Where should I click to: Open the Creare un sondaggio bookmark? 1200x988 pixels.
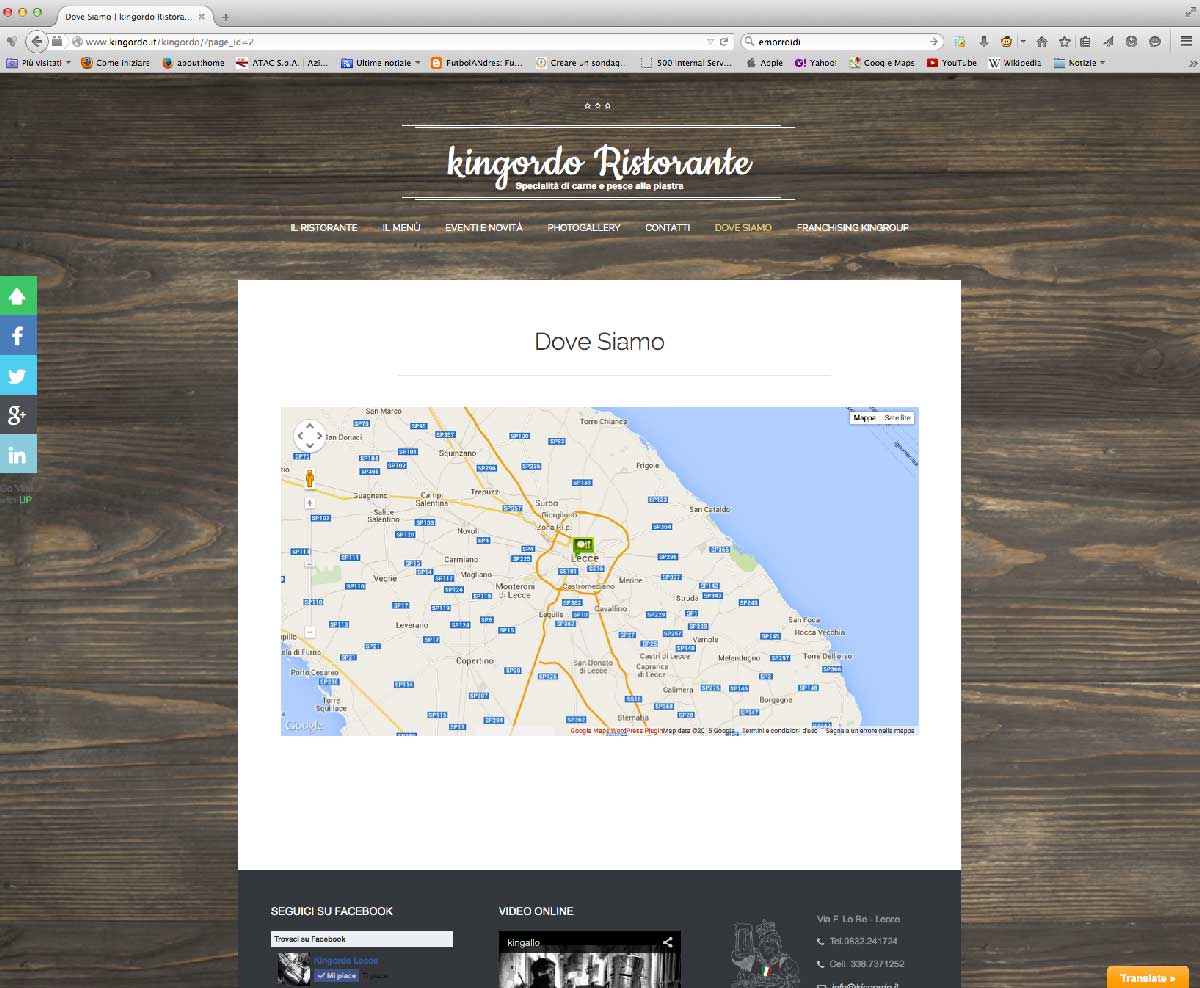[x=580, y=62]
